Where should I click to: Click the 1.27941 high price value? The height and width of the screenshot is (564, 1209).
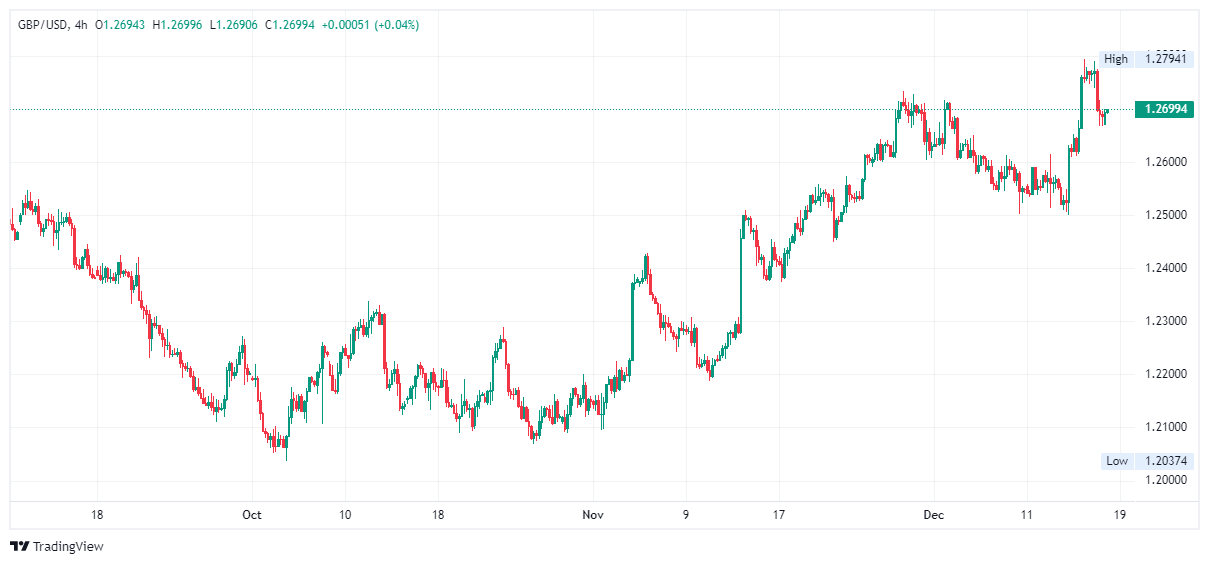(x=1165, y=59)
